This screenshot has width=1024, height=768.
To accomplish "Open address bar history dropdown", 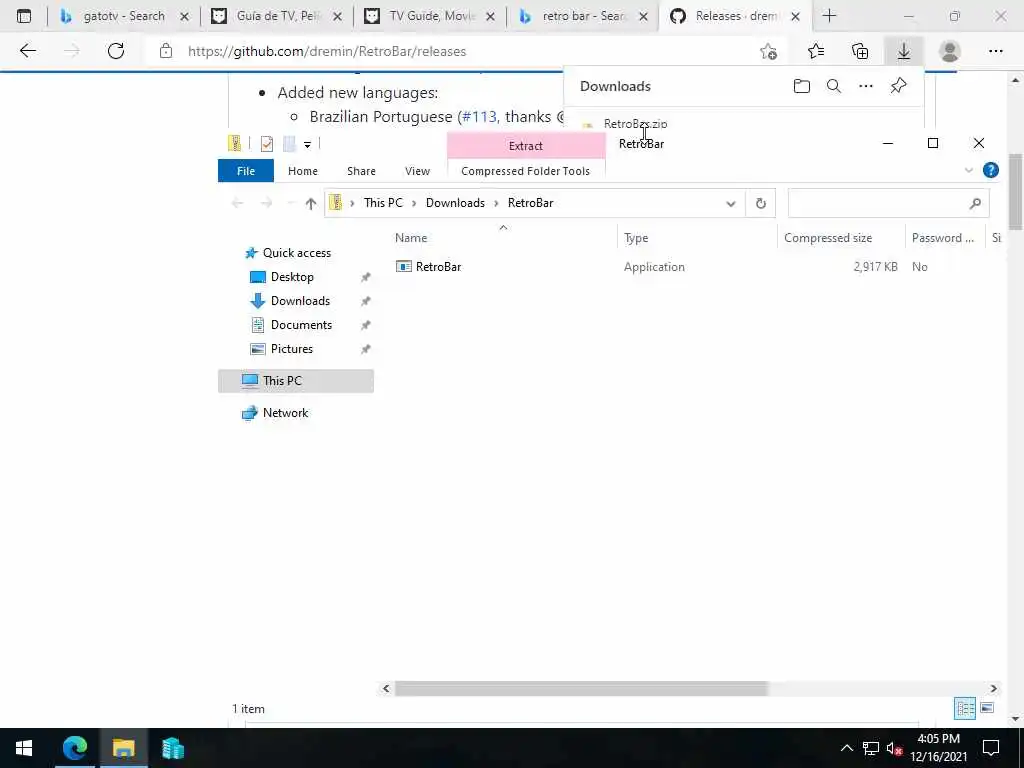I will [731, 204].
